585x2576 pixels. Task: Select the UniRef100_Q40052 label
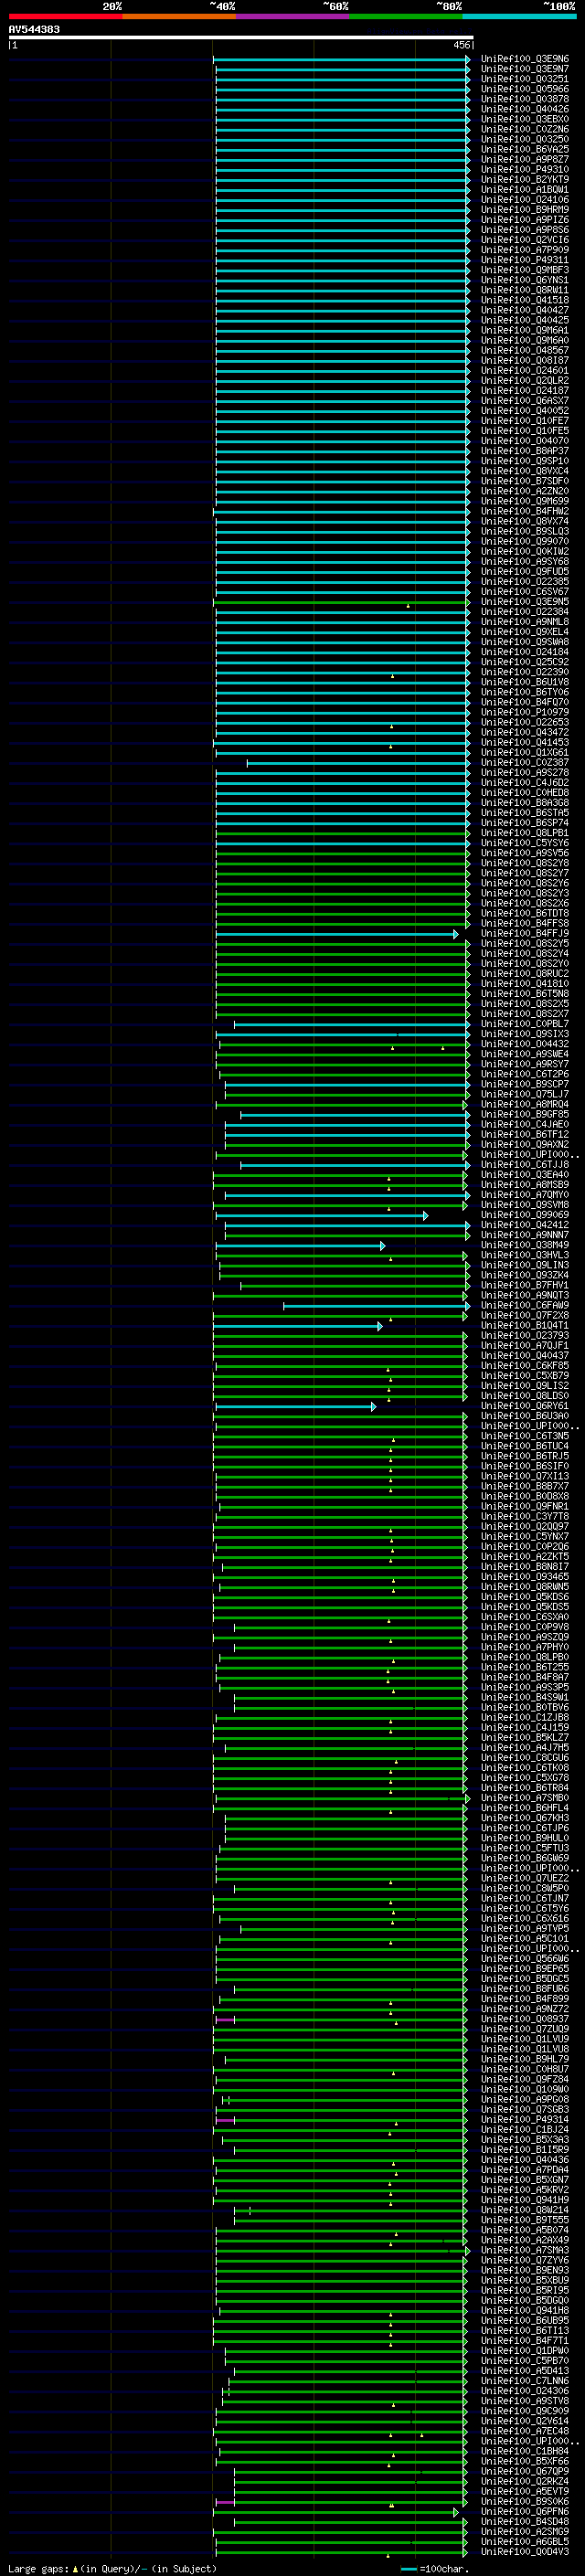(x=524, y=410)
